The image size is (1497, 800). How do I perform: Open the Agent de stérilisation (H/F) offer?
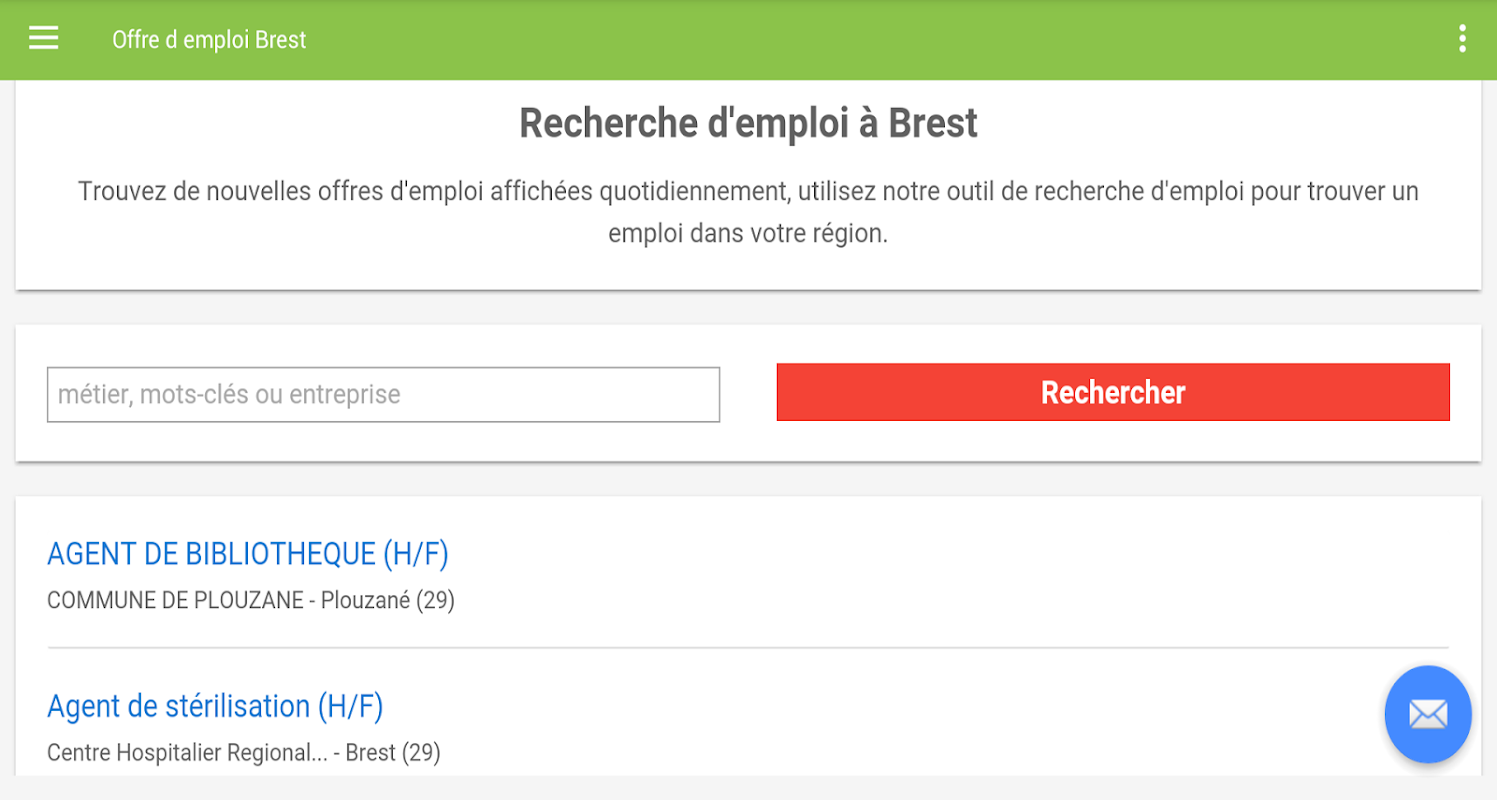[x=215, y=707]
